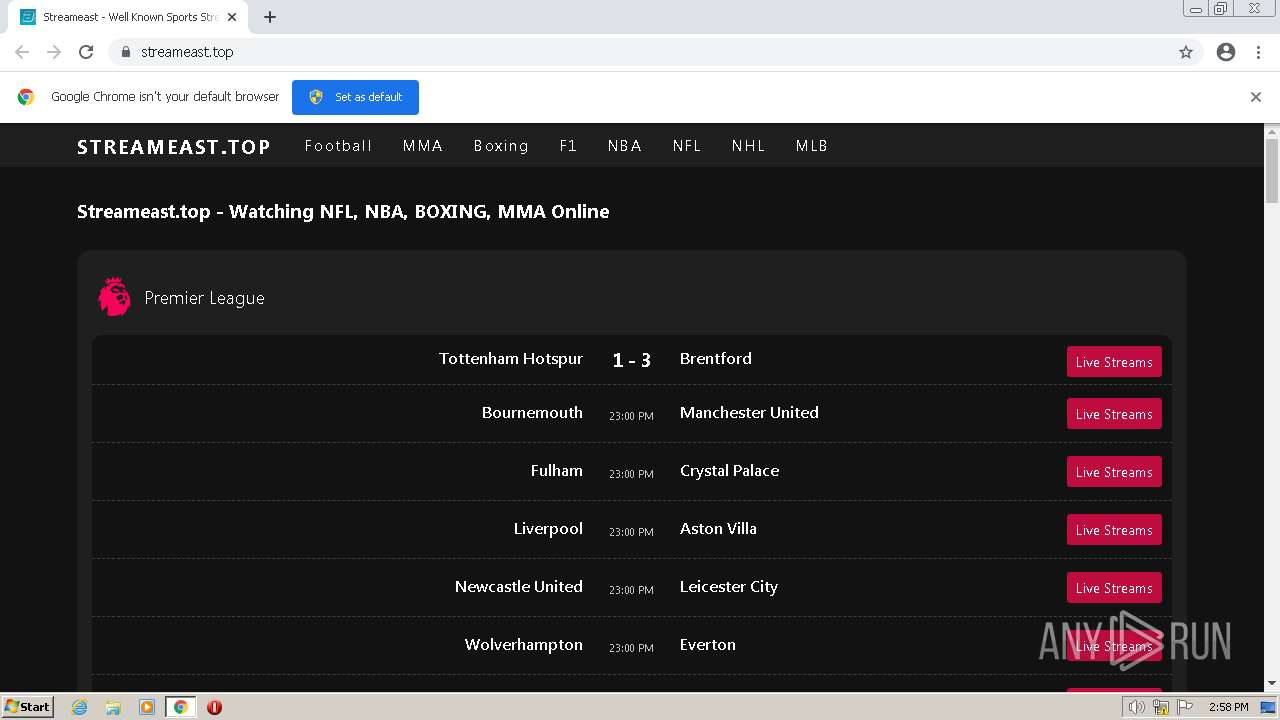The height and width of the screenshot is (720, 1280).
Task: Select the Chrome icon in the taskbar
Action: pyautogui.click(x=181, y=707)
